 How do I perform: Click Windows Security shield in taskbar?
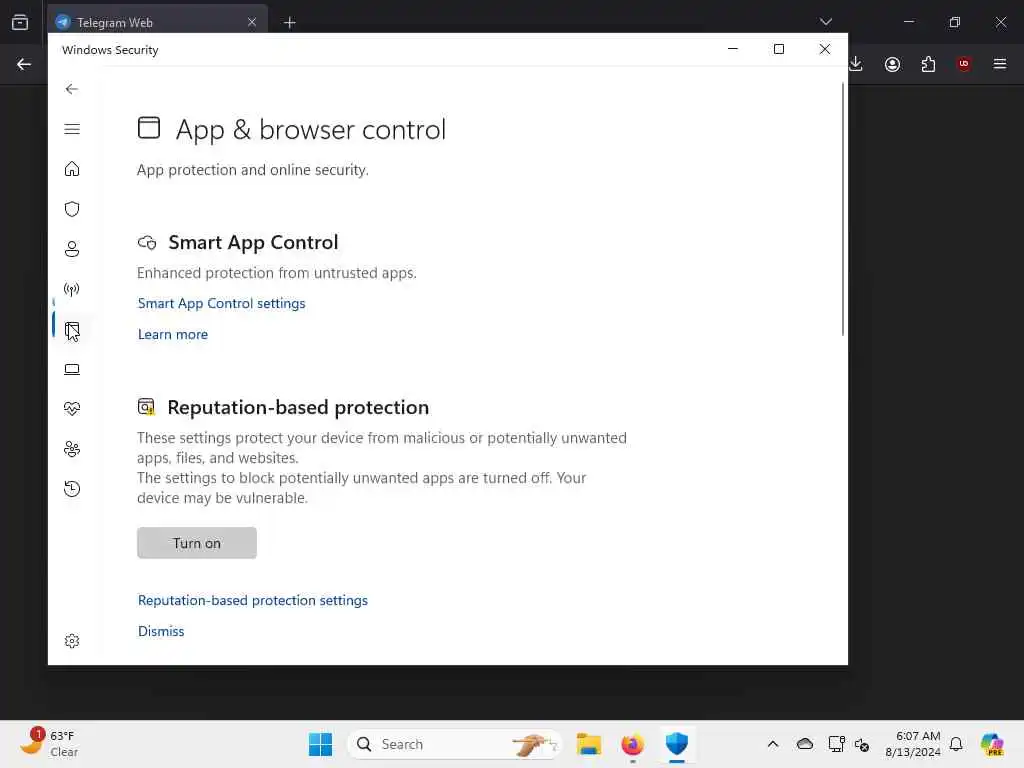677,744
